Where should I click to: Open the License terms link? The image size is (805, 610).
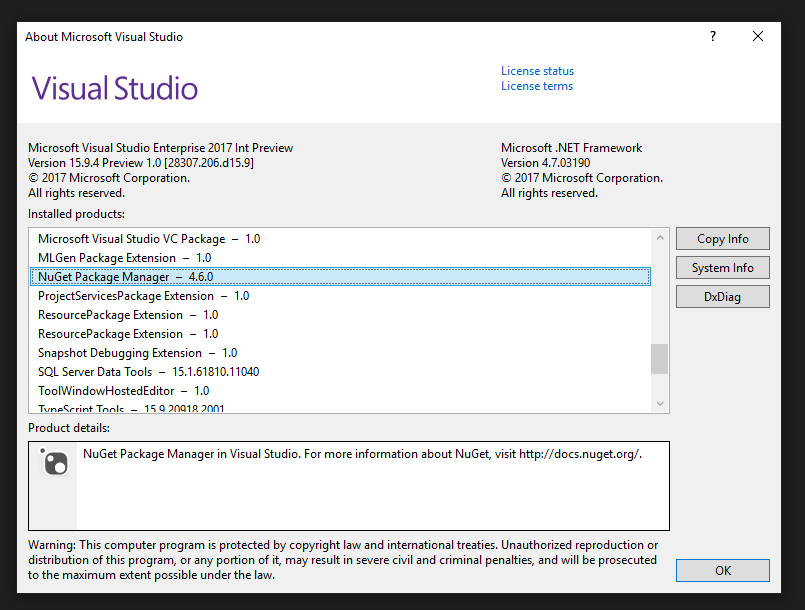click(536, 85)
